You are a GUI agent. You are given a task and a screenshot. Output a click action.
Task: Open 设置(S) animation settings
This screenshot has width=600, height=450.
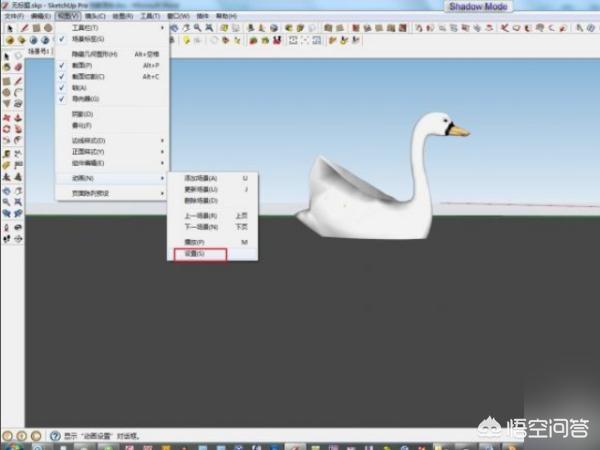(x=213, y=254)
